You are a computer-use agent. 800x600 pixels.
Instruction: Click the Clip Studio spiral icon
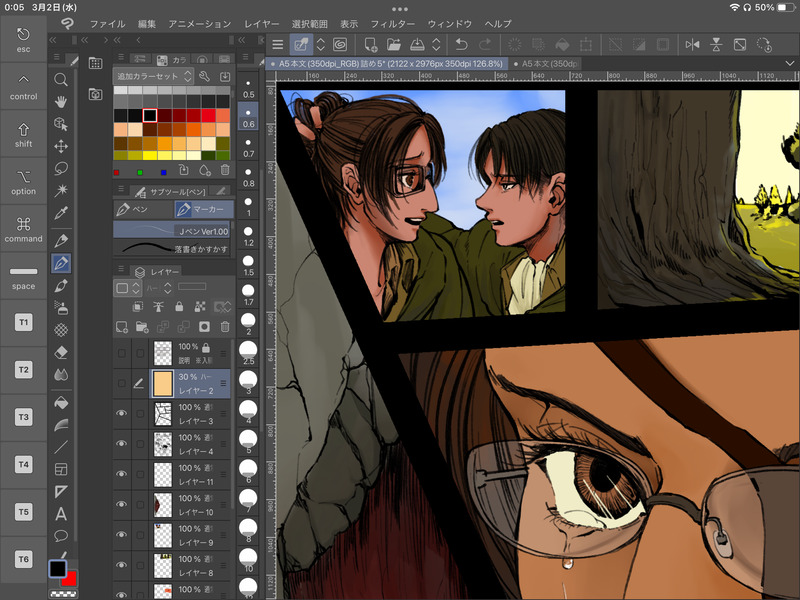click(x=340, y=45)
